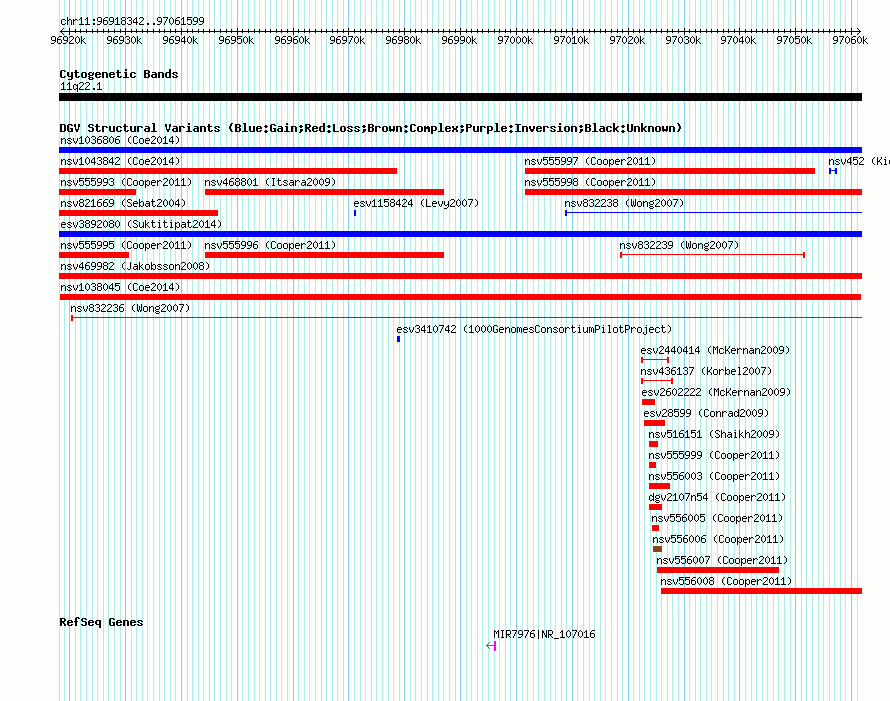Click the 11q22.1 band name text
This screenshot has width=890, height=701.
[81, 86]
